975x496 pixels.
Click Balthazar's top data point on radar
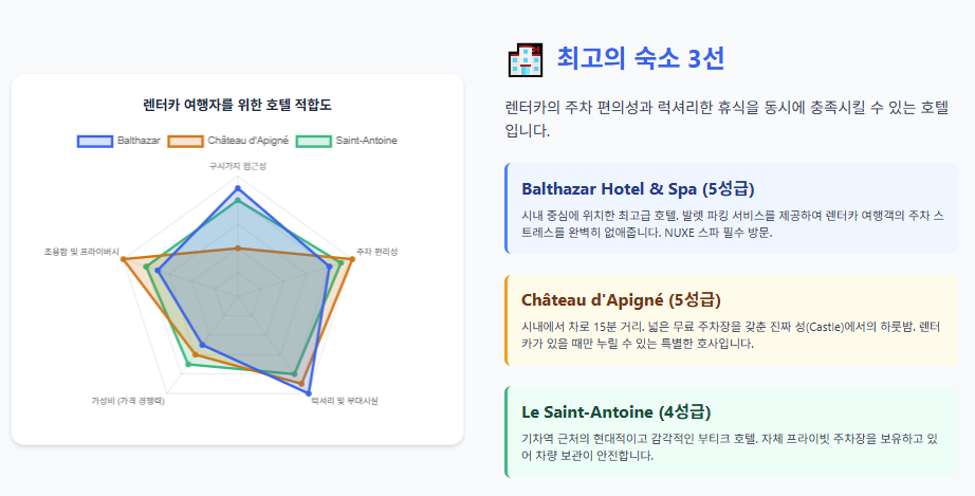click(238, 188)
